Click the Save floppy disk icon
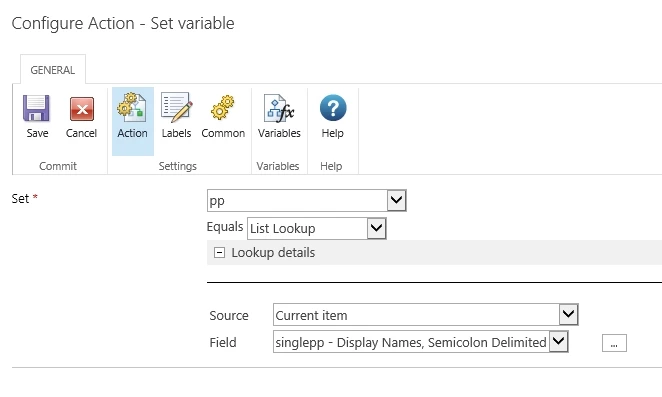The height and width of the screenshot is (397, 662). click(36, 109)
